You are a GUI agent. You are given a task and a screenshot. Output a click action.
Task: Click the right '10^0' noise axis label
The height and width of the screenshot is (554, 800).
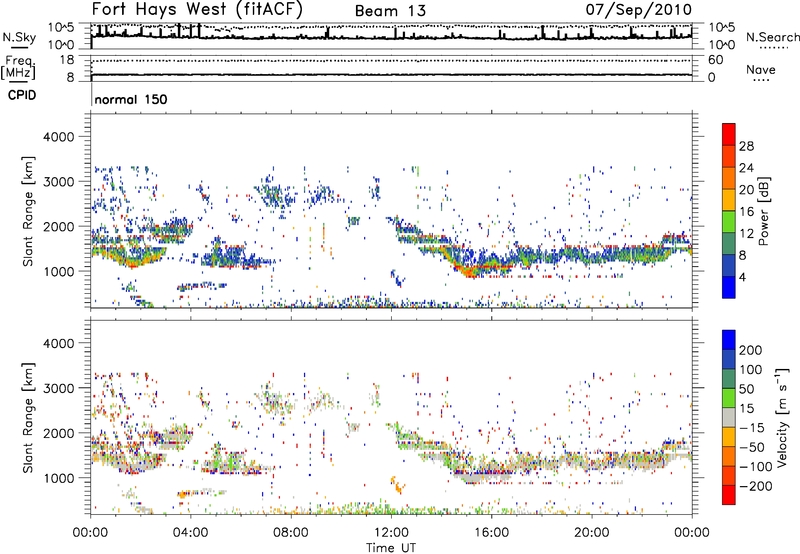click(x=721, y=45)
